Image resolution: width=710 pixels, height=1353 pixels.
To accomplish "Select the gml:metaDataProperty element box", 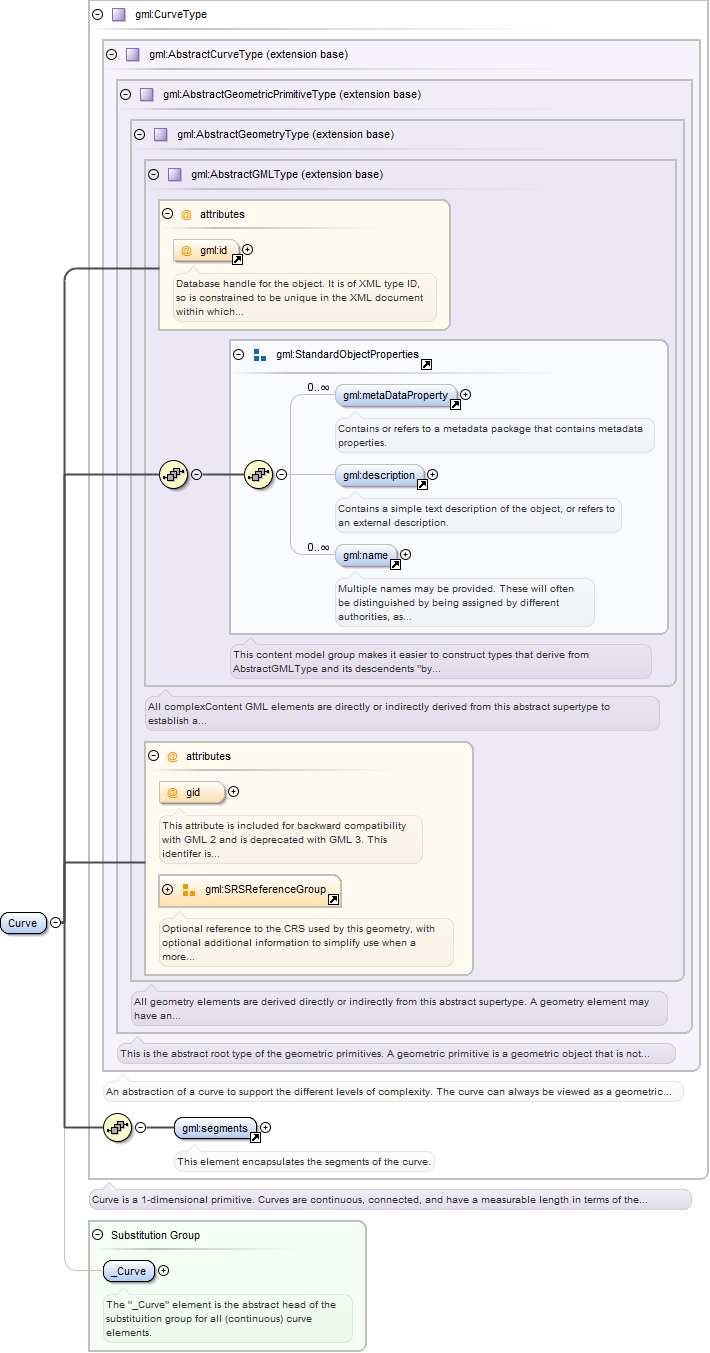I will [396, 395].
